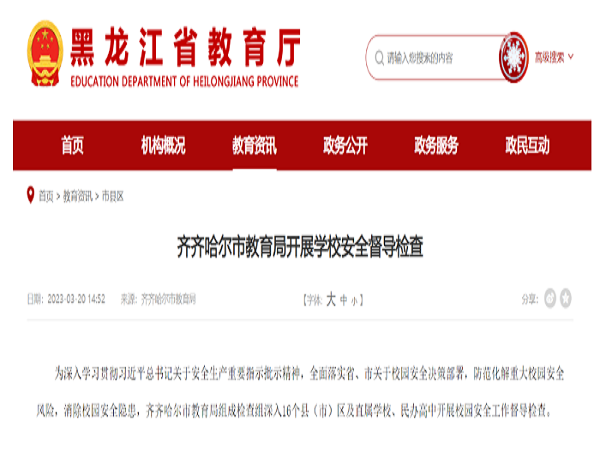Click the 市县区 breadcrumb link
600x450 pixels.
click(x=110, y=196)
